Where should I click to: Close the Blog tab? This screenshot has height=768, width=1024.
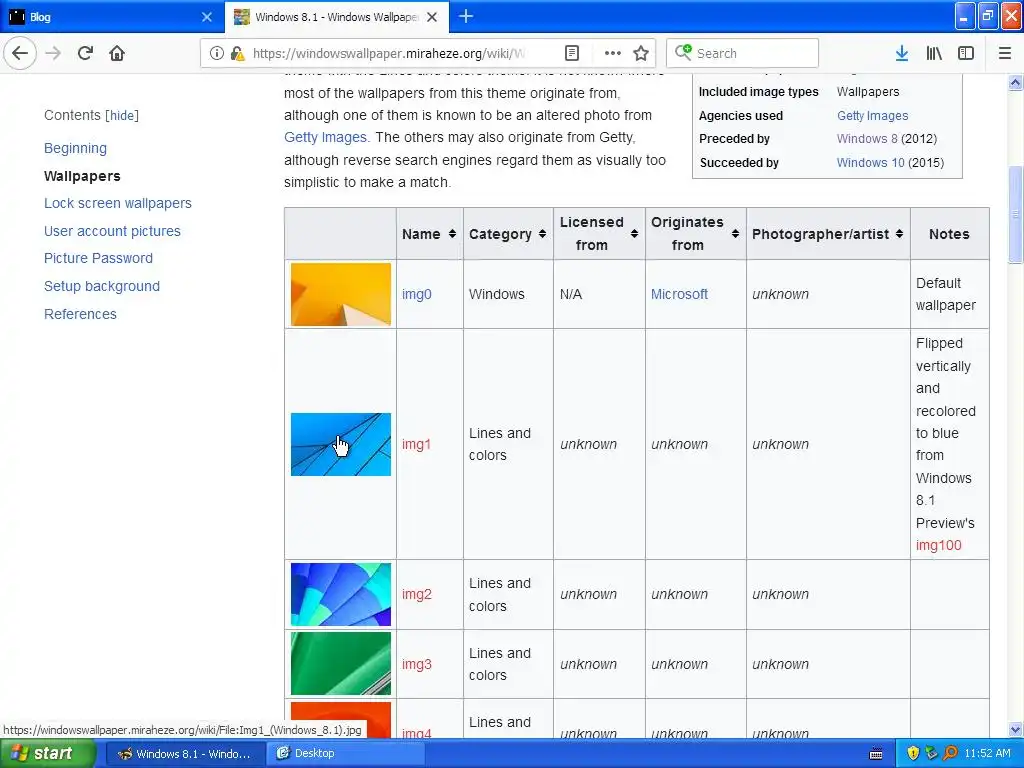click(207, 17)
